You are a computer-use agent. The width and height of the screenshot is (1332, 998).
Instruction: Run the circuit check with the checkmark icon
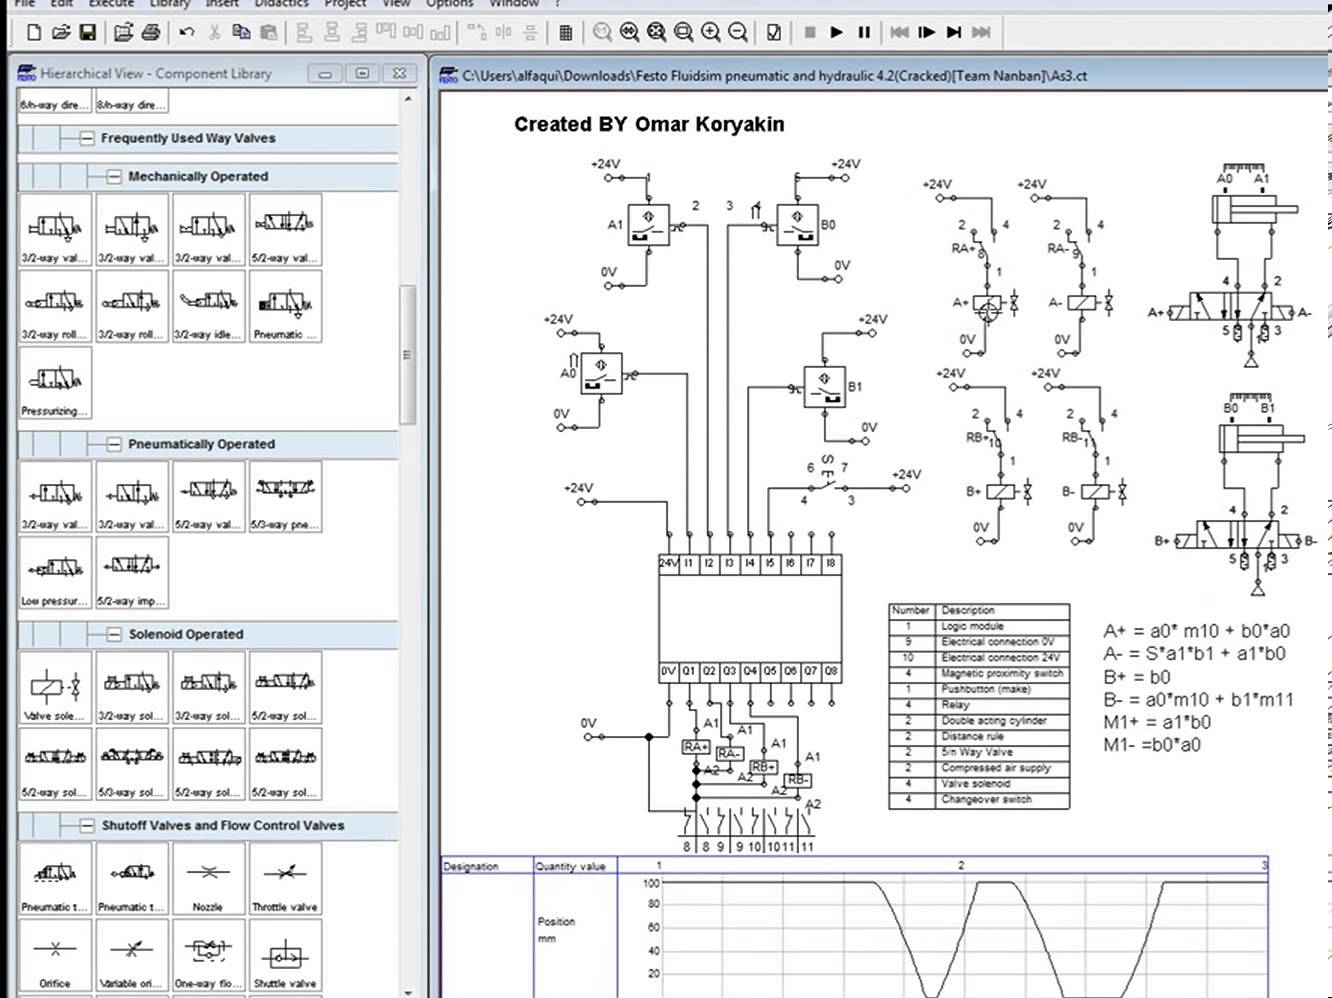click(772, 32)
